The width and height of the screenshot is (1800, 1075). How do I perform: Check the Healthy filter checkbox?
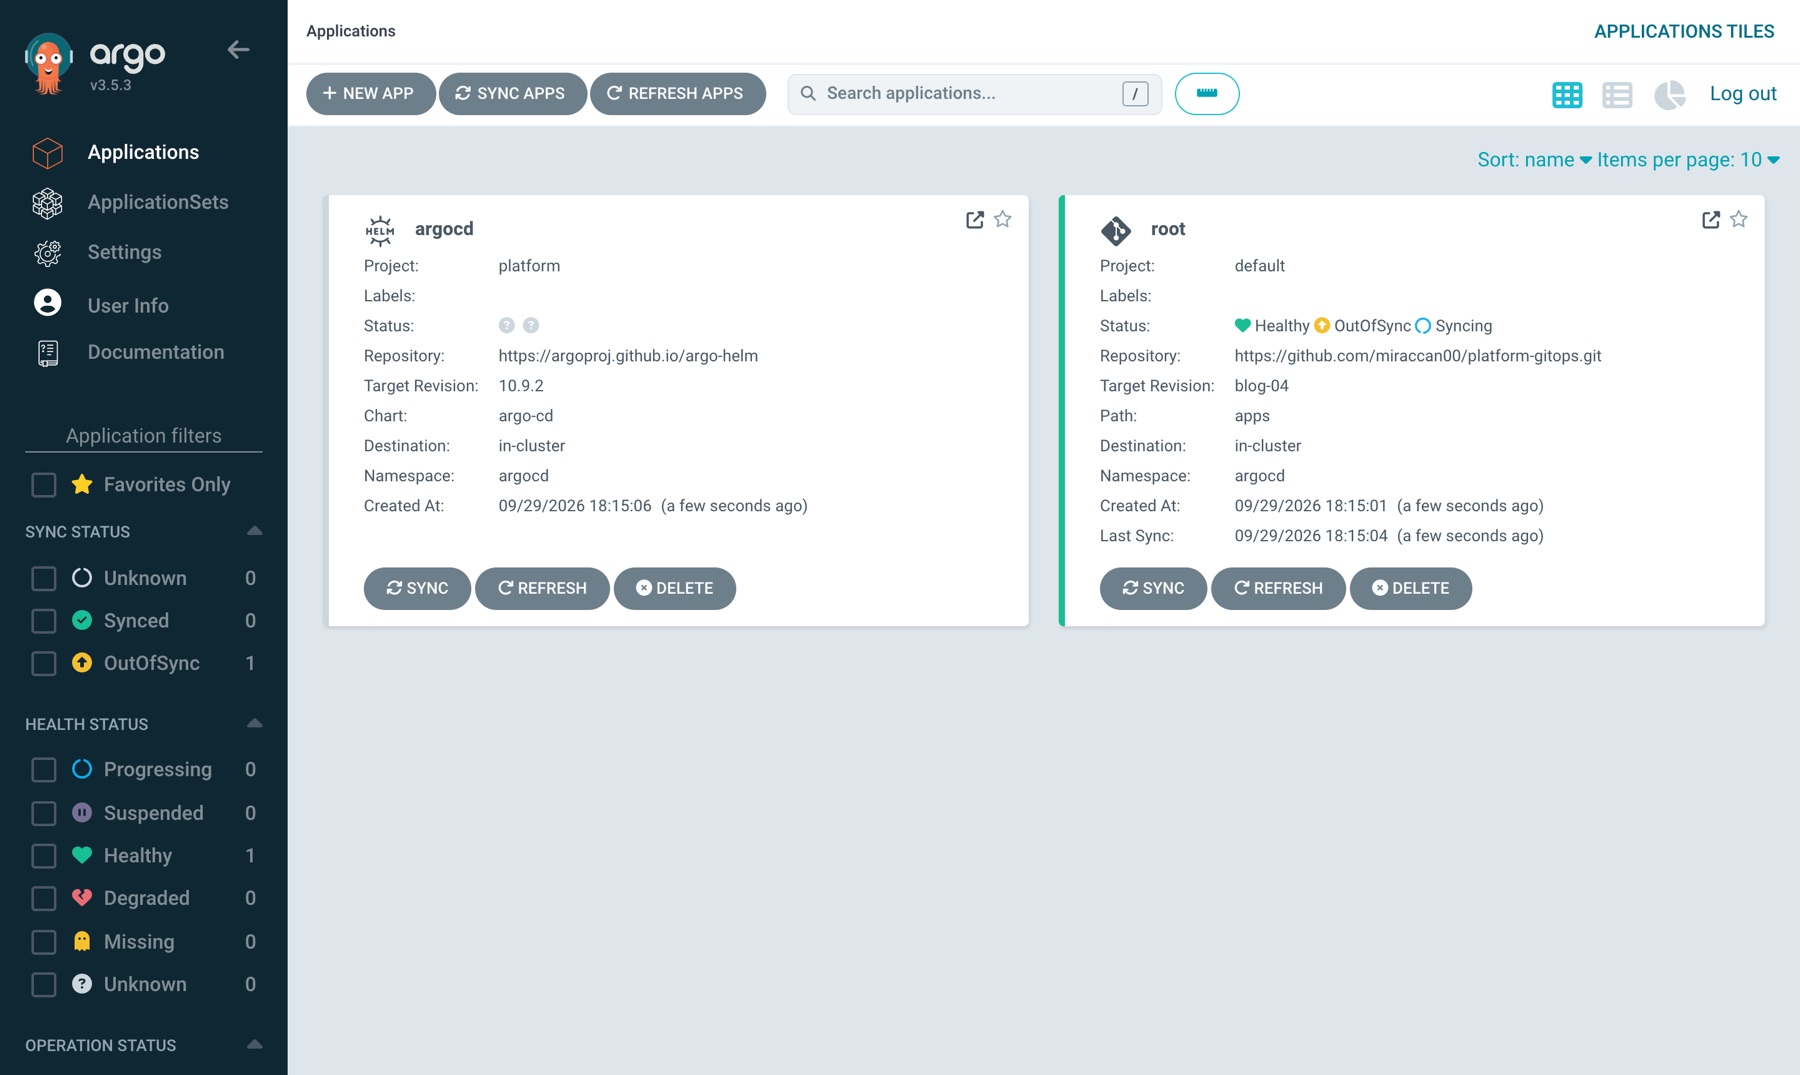[44, 856]
